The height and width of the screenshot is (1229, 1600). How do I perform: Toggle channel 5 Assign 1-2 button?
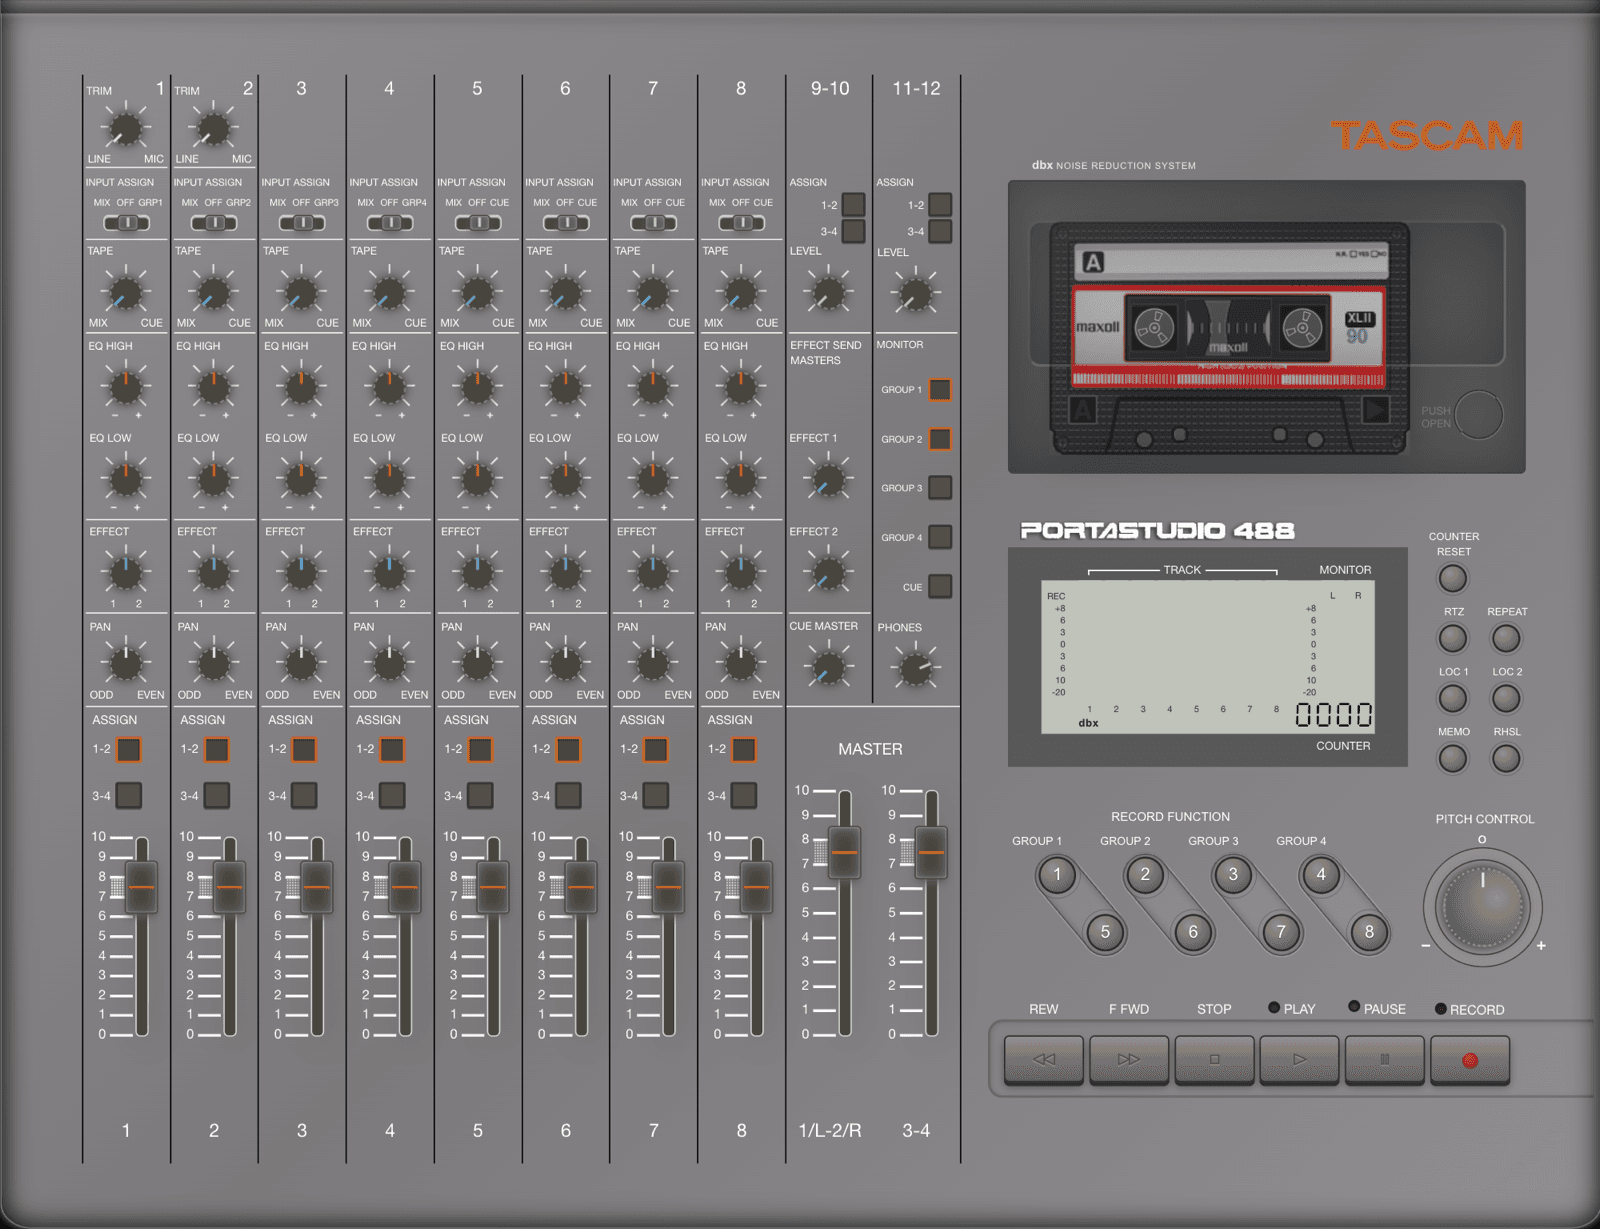pos(481,749)
